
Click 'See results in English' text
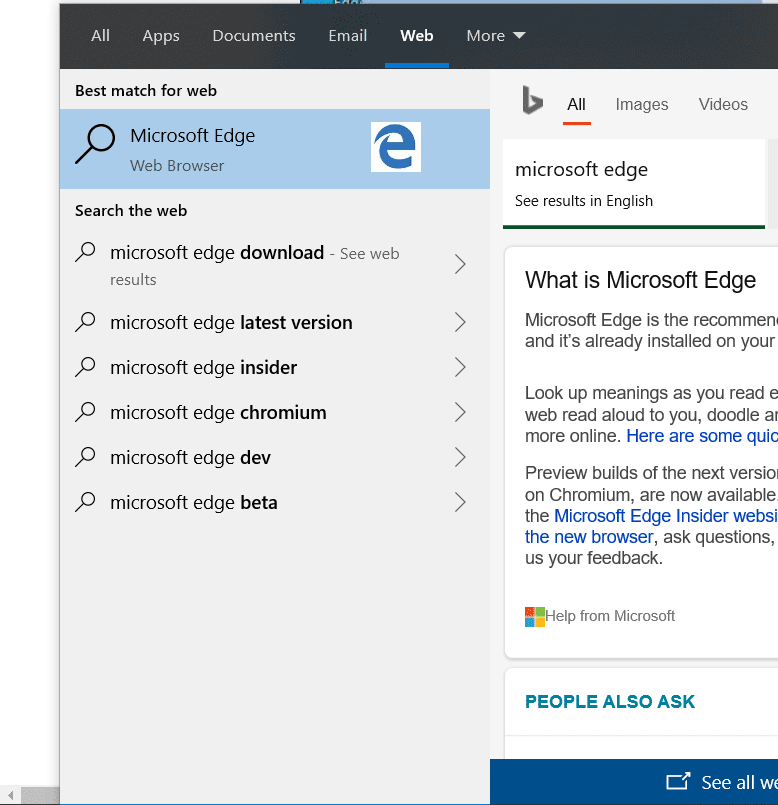click(x=584, y=201)
